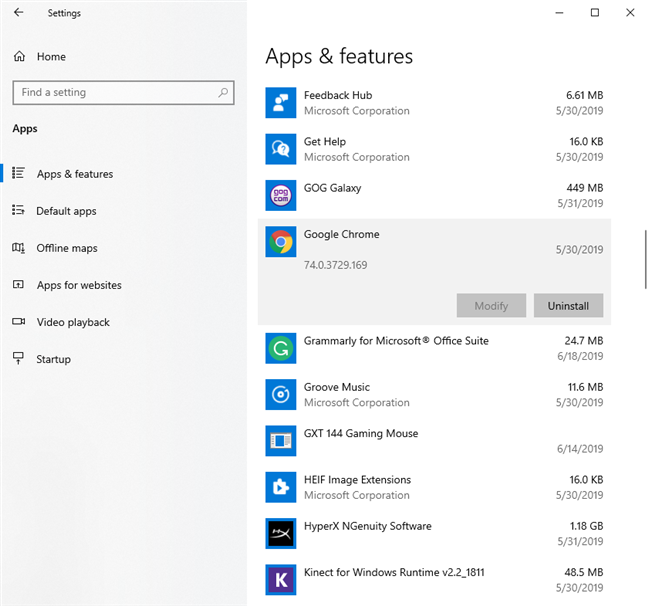Screen dimensions: 648x606
Task: Click the Apps for websites icon
Action: pos(18,284)
